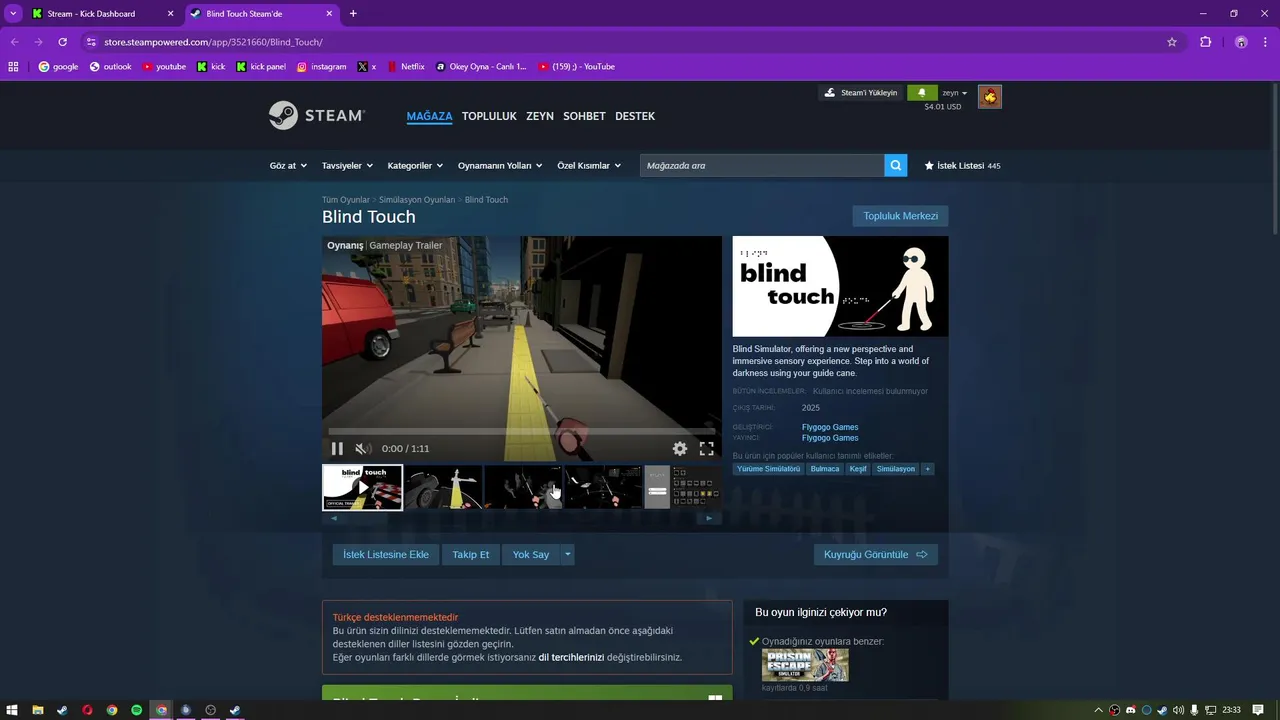Seek on the trailer progress bar

(521, 432)
